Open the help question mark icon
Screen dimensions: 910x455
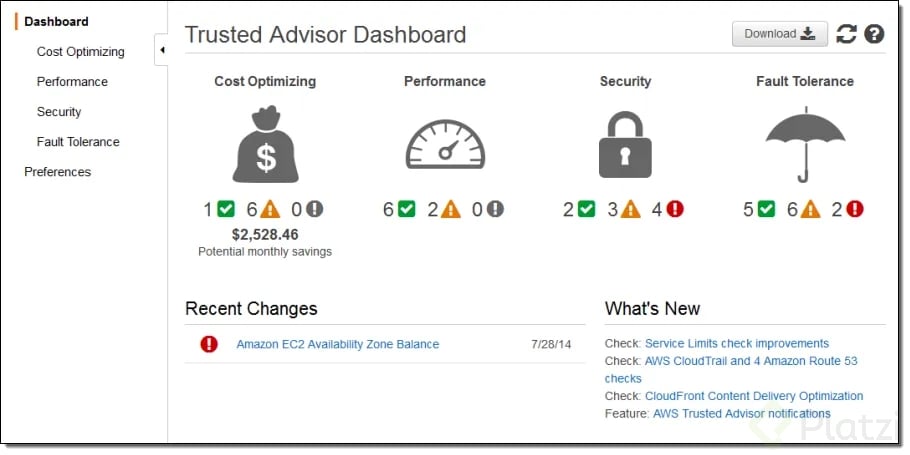(874, 34)
